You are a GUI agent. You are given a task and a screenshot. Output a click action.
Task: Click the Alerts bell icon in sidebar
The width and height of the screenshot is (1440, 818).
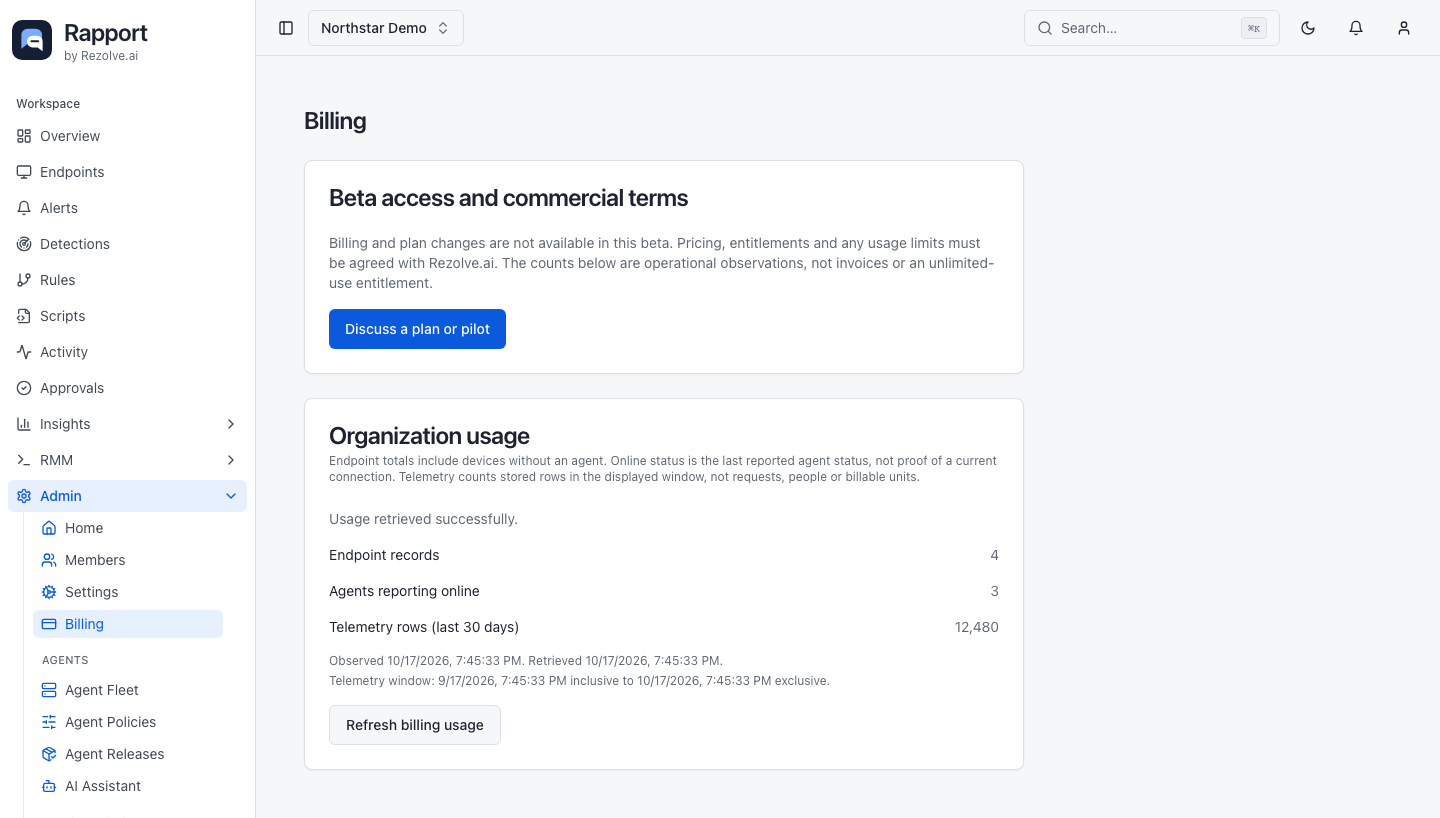(x=24, y=208)
